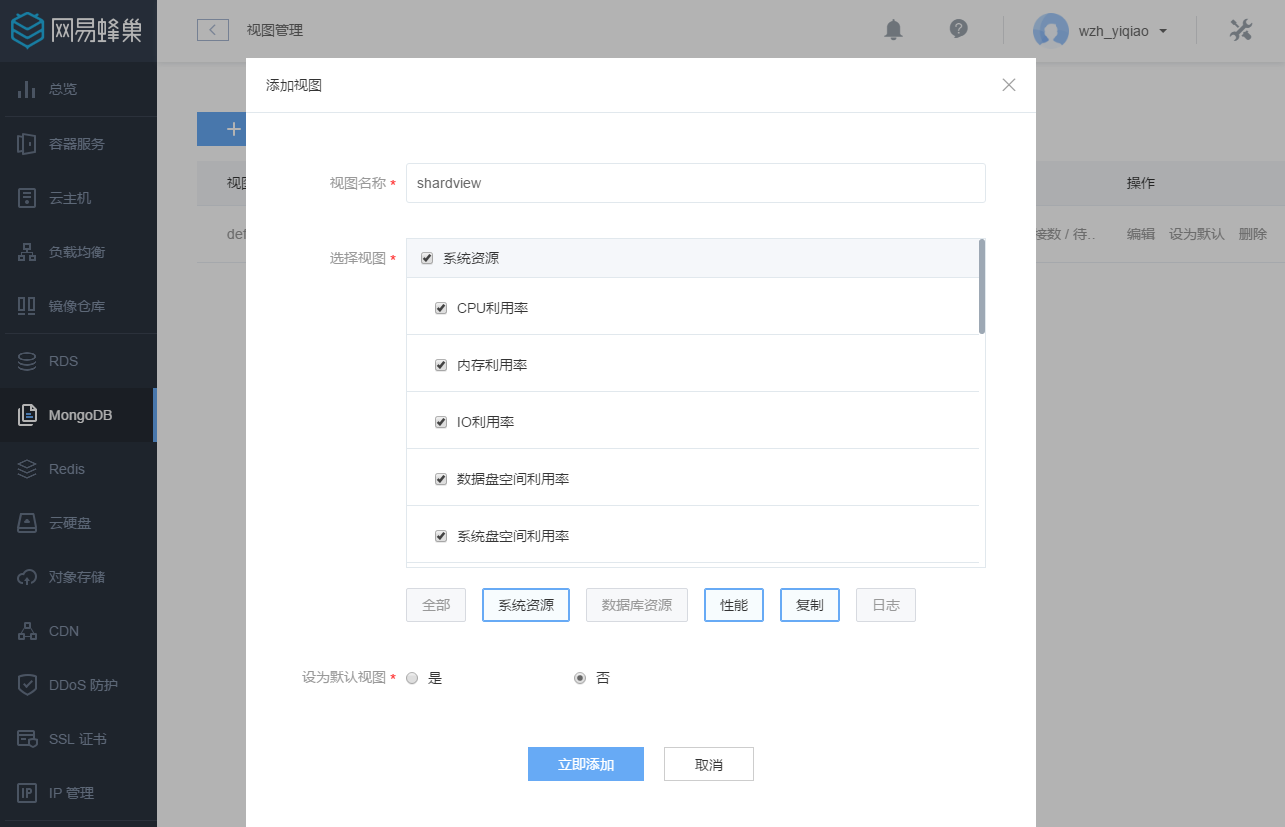Click the 视图名称 input field
Image resolution: width=1285 pixels, height=827 pixels.
click(x=696, y=183)
